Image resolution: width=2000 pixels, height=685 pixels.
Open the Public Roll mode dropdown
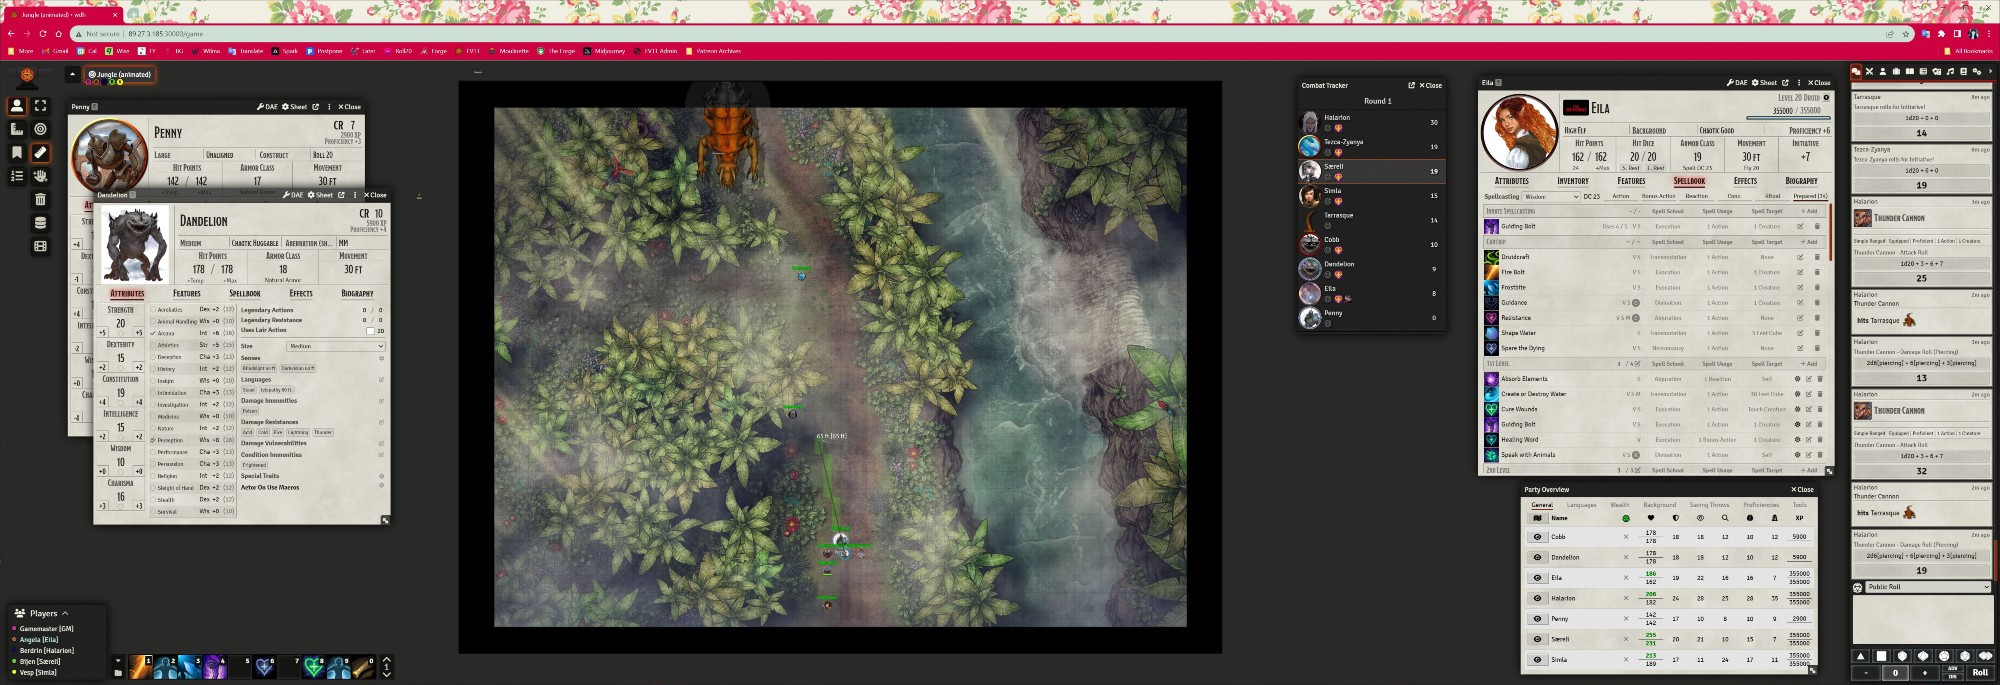click(x=1928, y=587)
